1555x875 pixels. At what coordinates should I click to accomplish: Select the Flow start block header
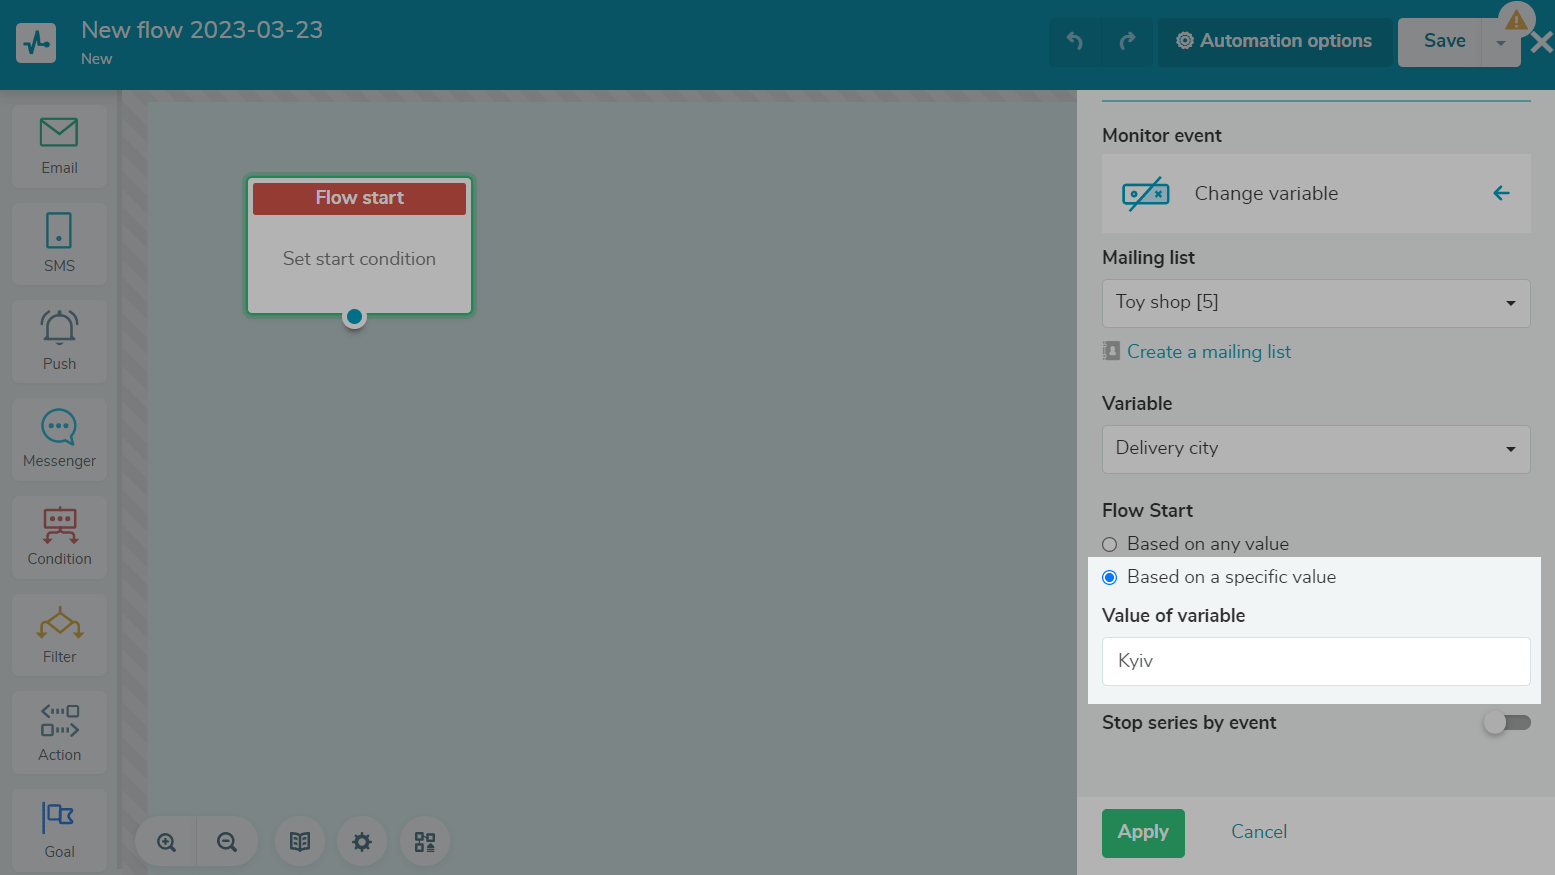359,198
